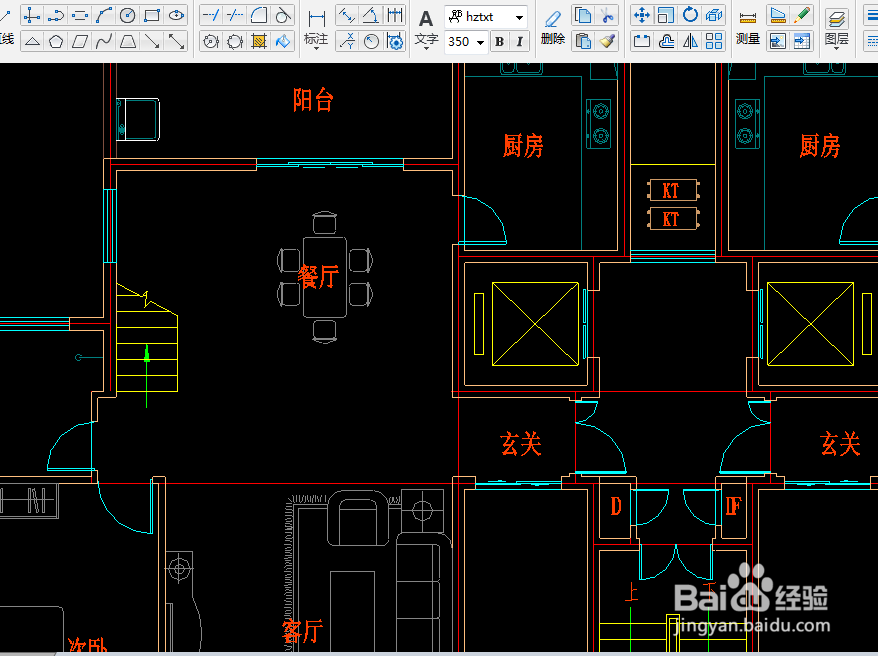Select the trapezoid shape tool
This screenshot has width=878, height=656.
128,41
